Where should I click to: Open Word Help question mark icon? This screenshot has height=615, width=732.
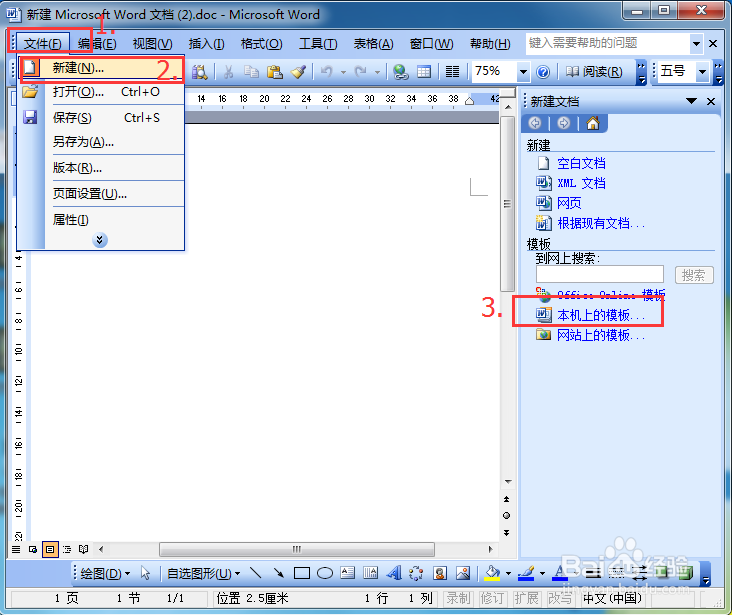(x=542, y=71)
